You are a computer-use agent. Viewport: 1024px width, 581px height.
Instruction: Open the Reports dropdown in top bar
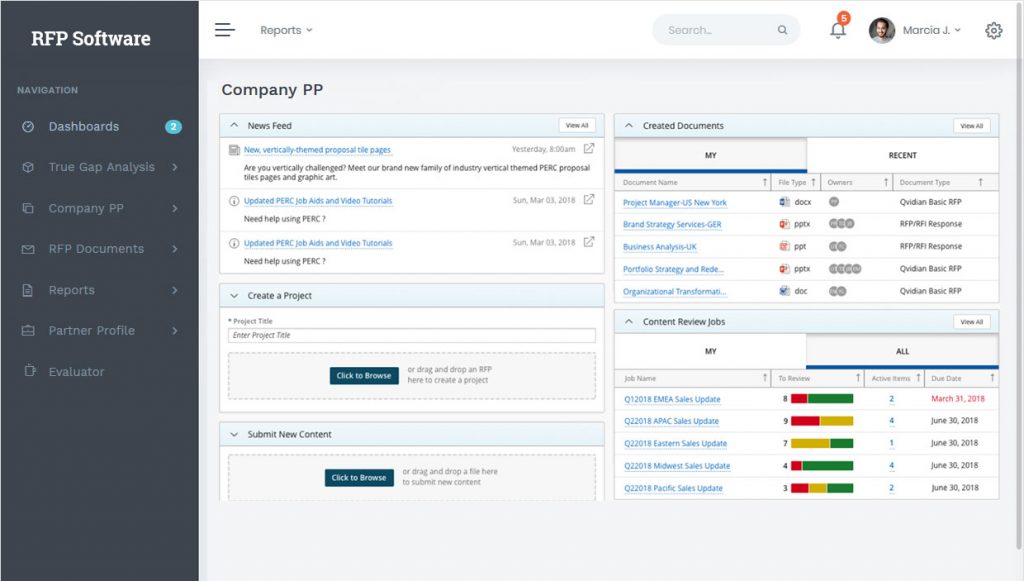point(286,30)
